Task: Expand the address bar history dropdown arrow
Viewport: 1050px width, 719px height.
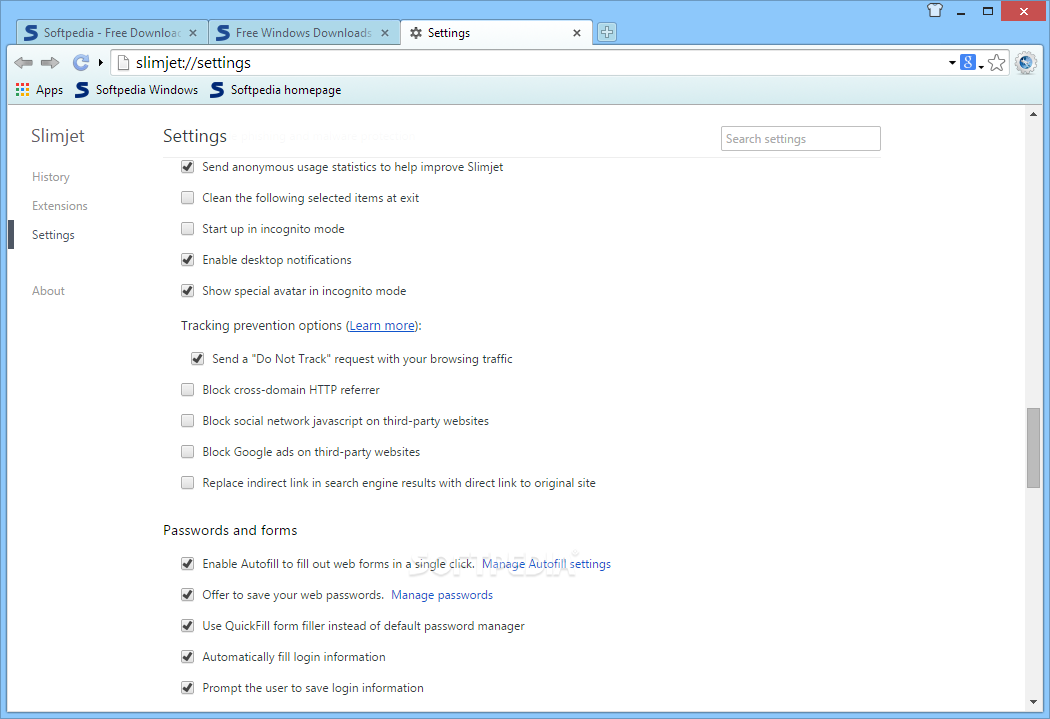Action: (952, 63)
